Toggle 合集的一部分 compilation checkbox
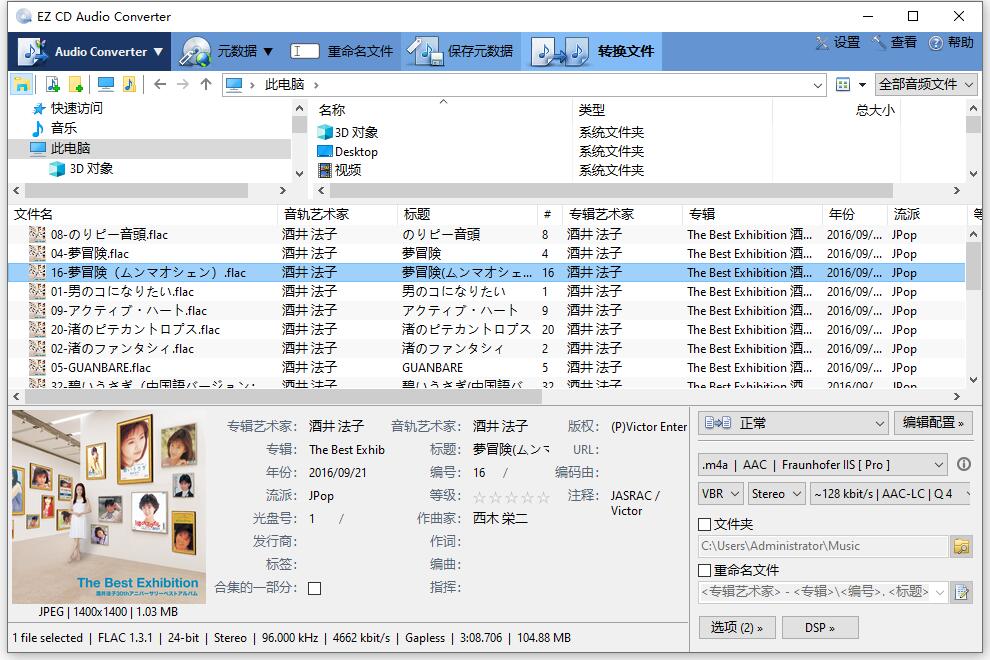This screenshot has width=990, height=660. click(314, 588)
